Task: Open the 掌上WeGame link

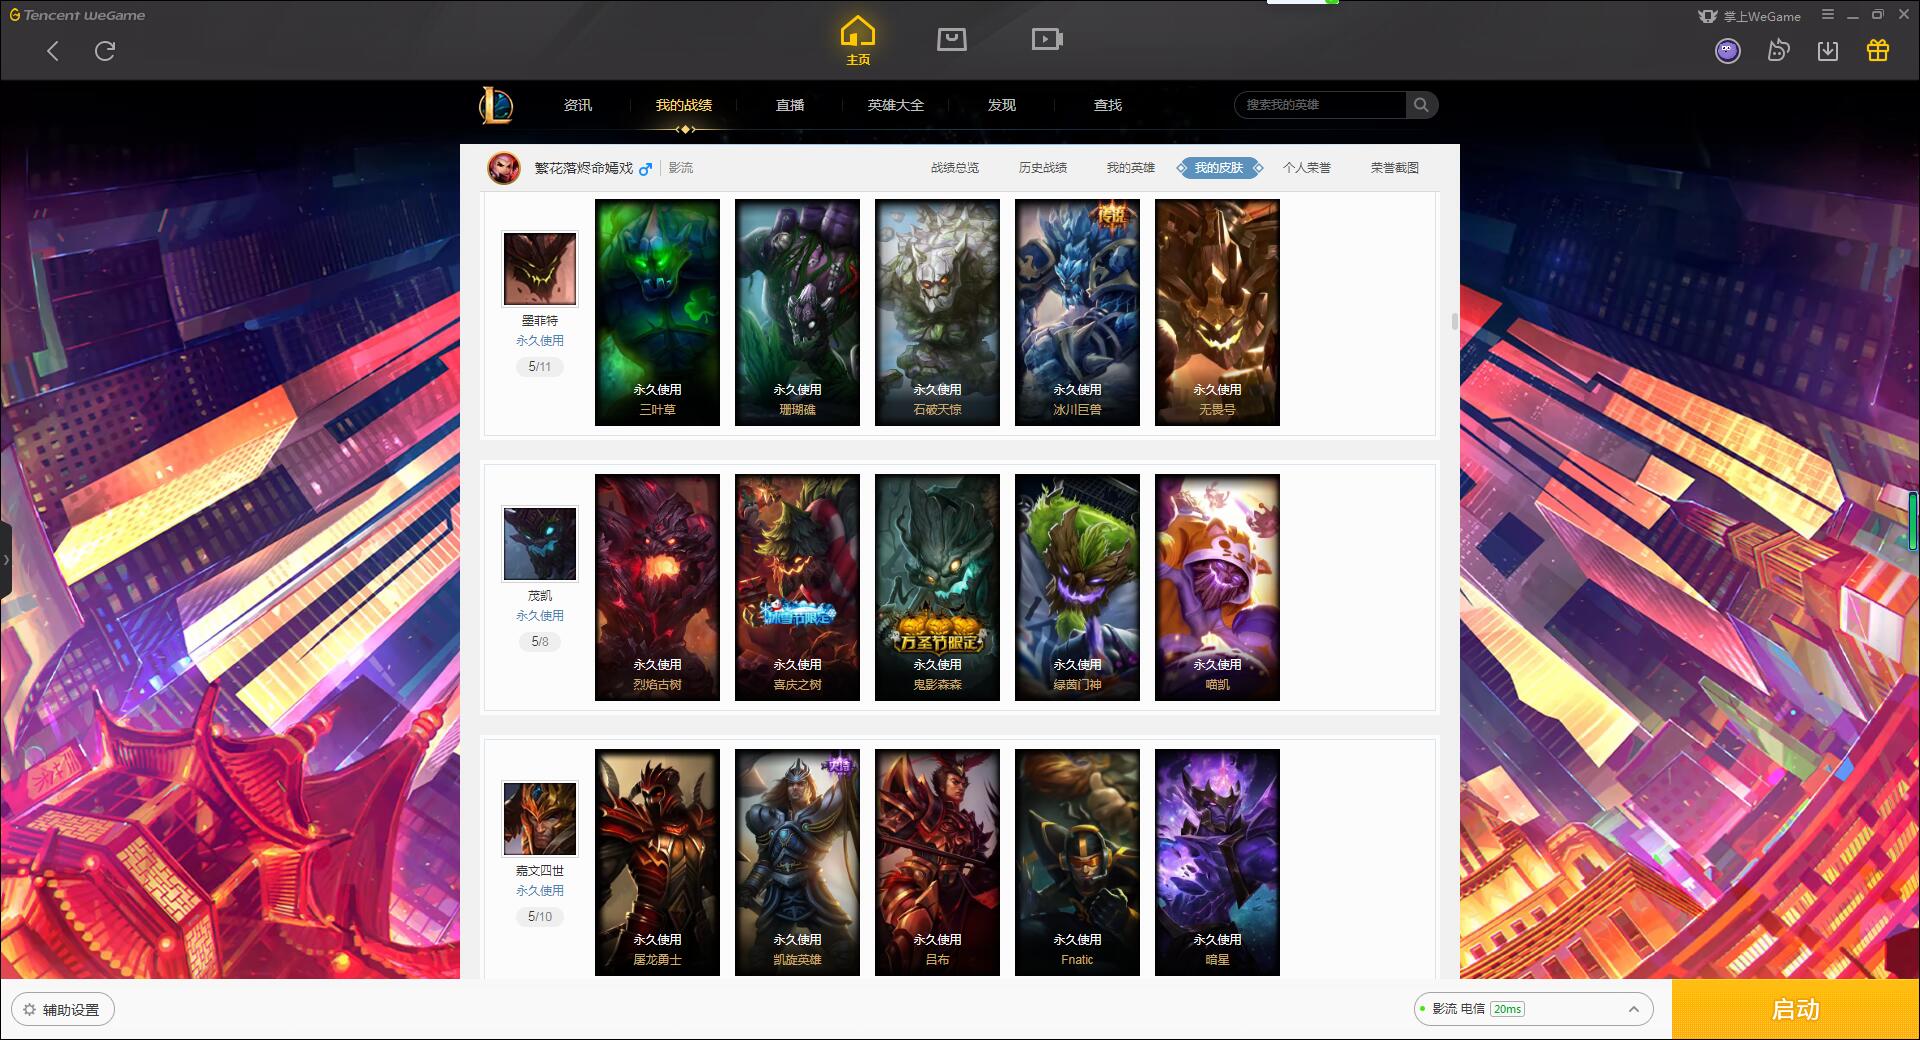Action: 1749,16
